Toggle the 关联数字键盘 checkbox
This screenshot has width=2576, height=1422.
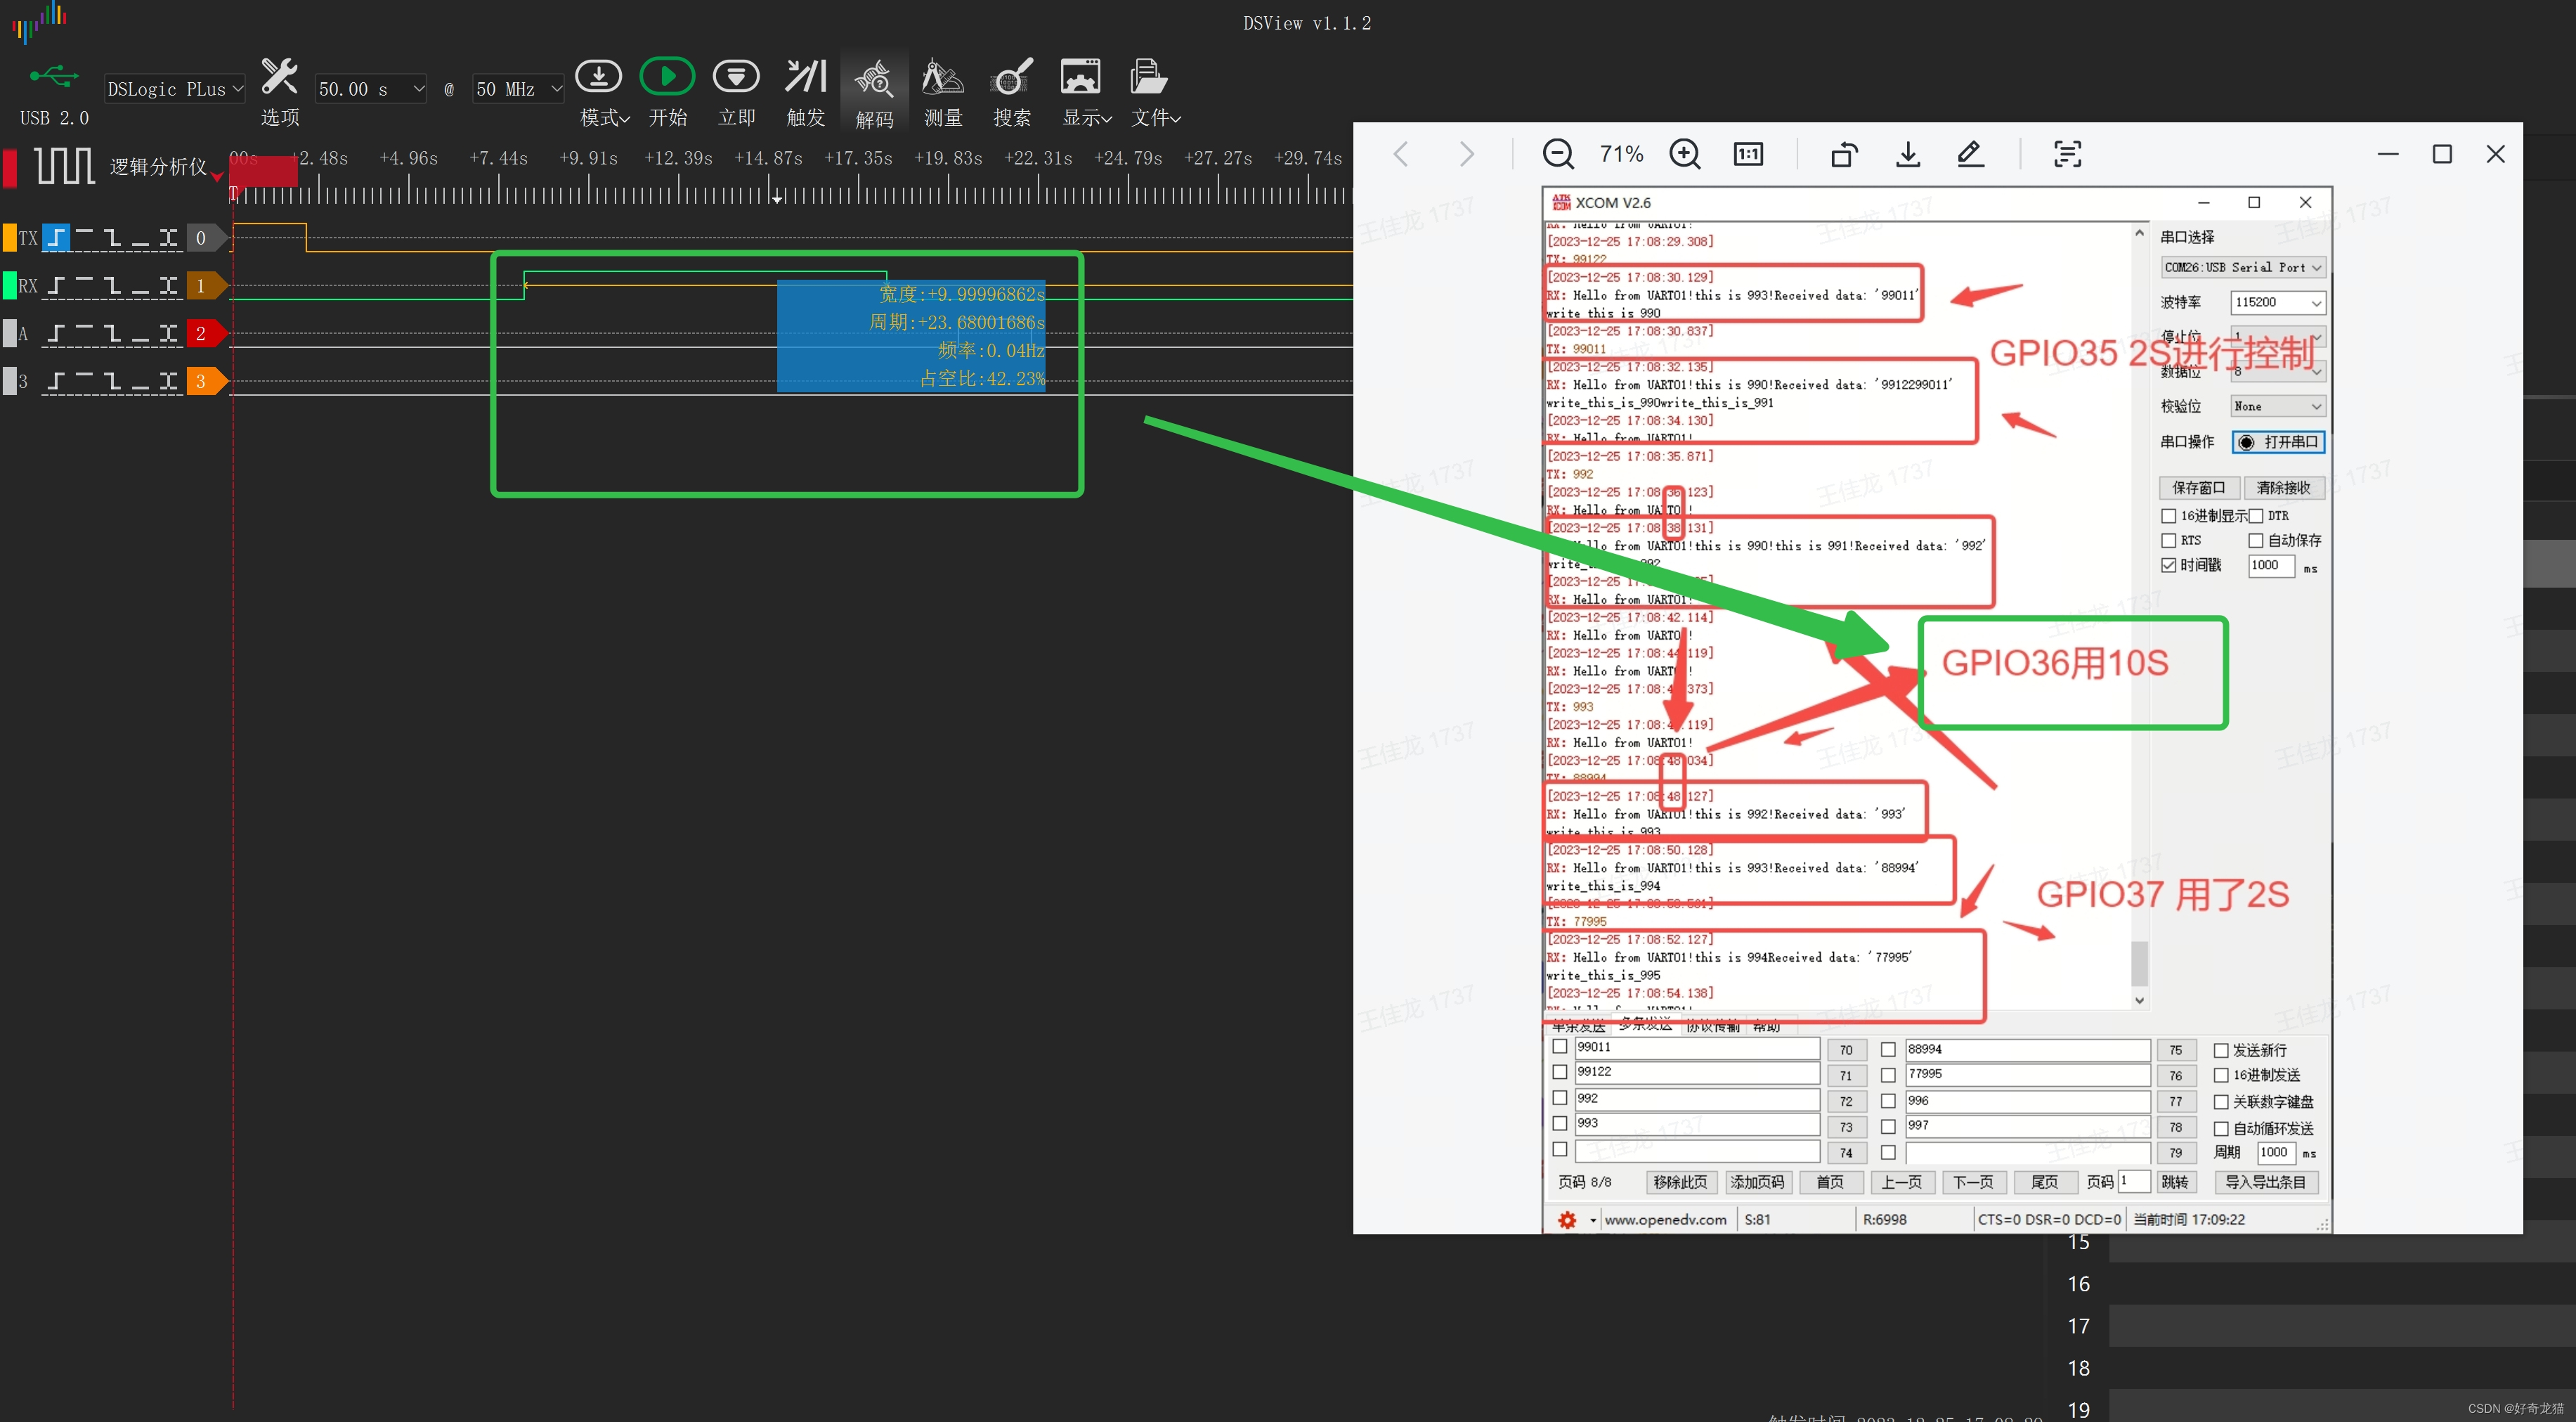pyautogui.click(x=2221, y=1102)
